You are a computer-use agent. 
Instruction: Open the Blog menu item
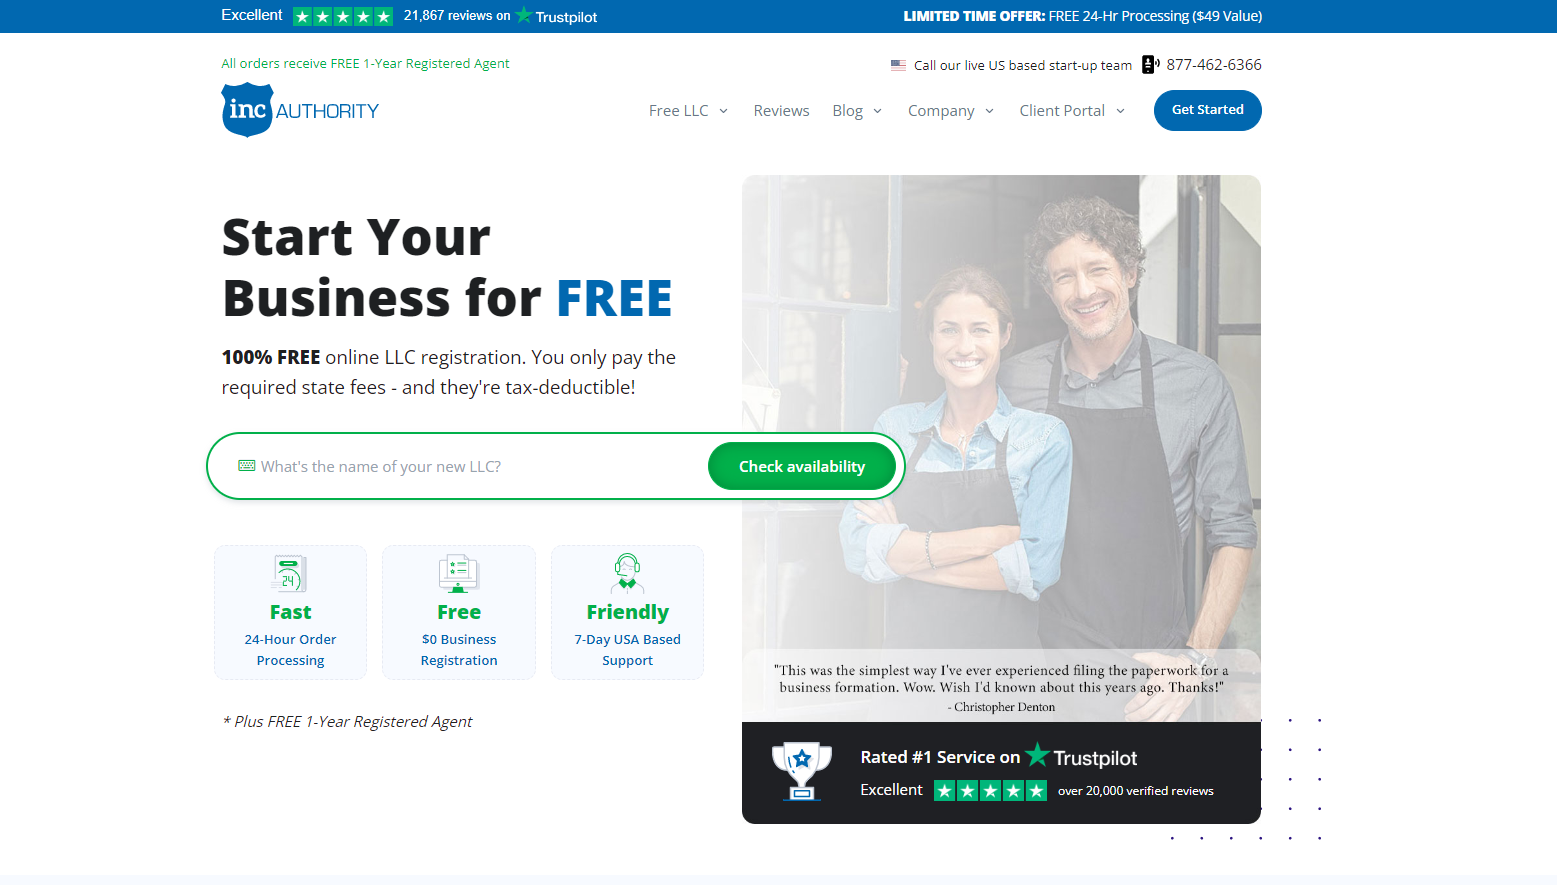(x=847, y=111)
